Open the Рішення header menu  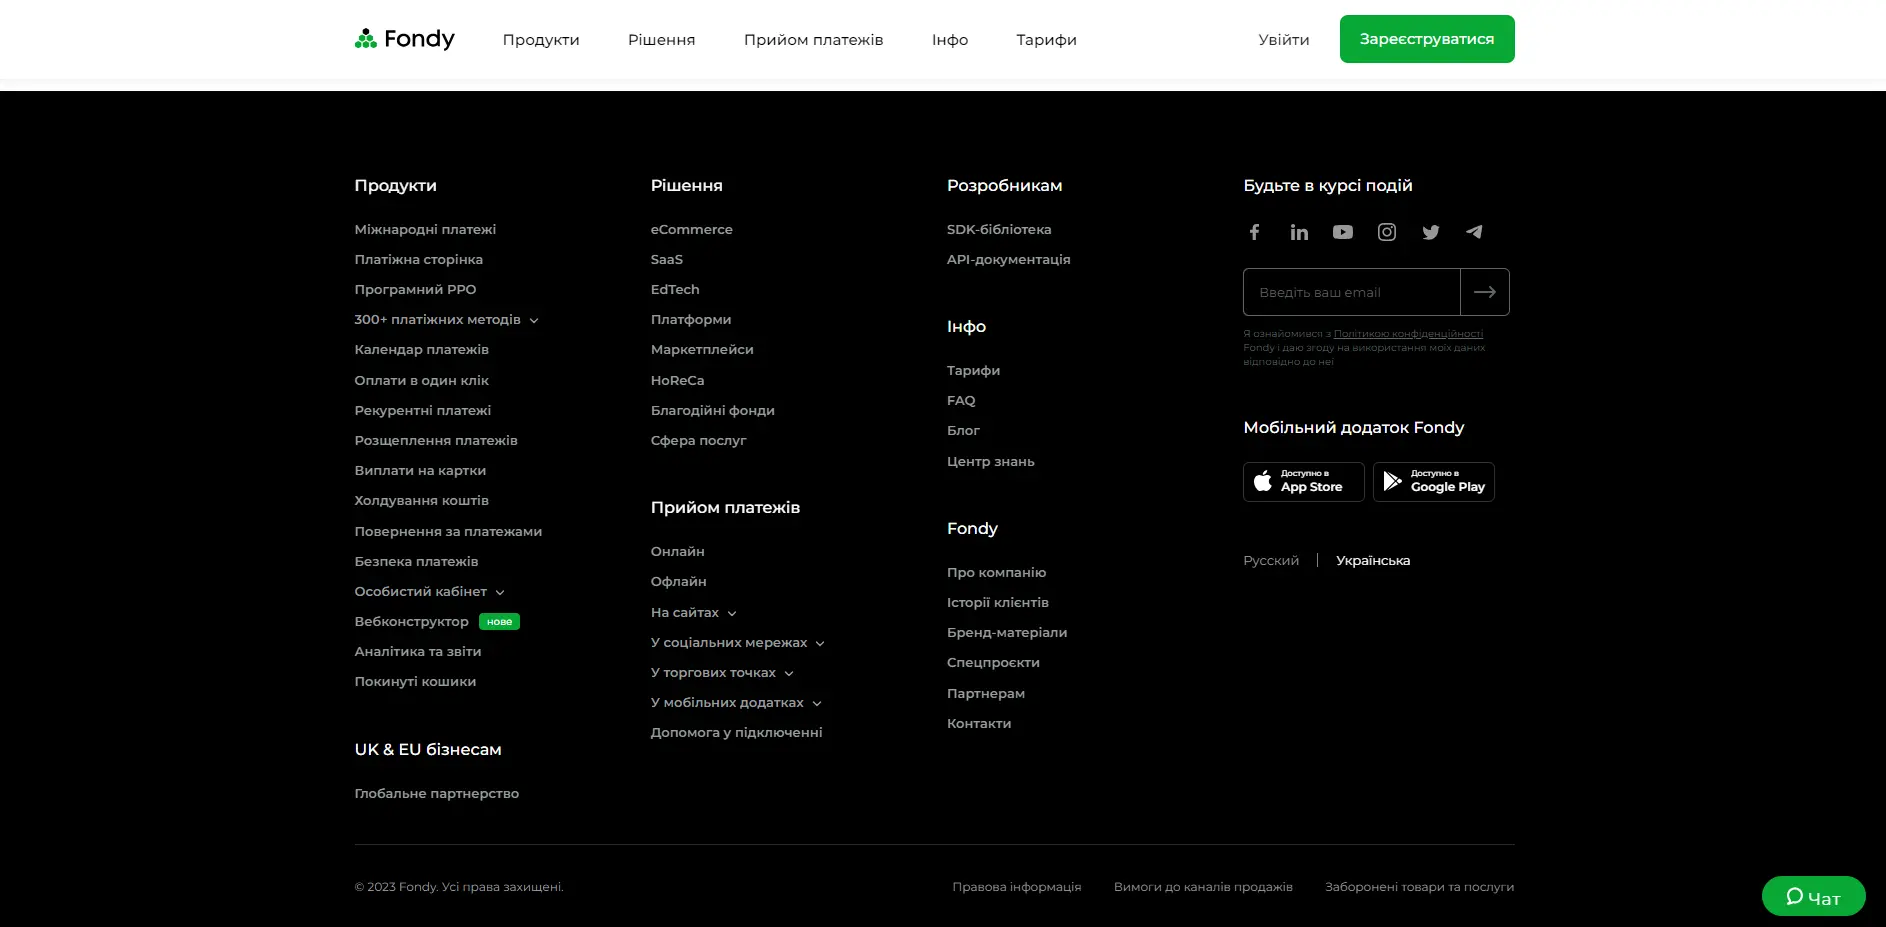coord(662,40)
